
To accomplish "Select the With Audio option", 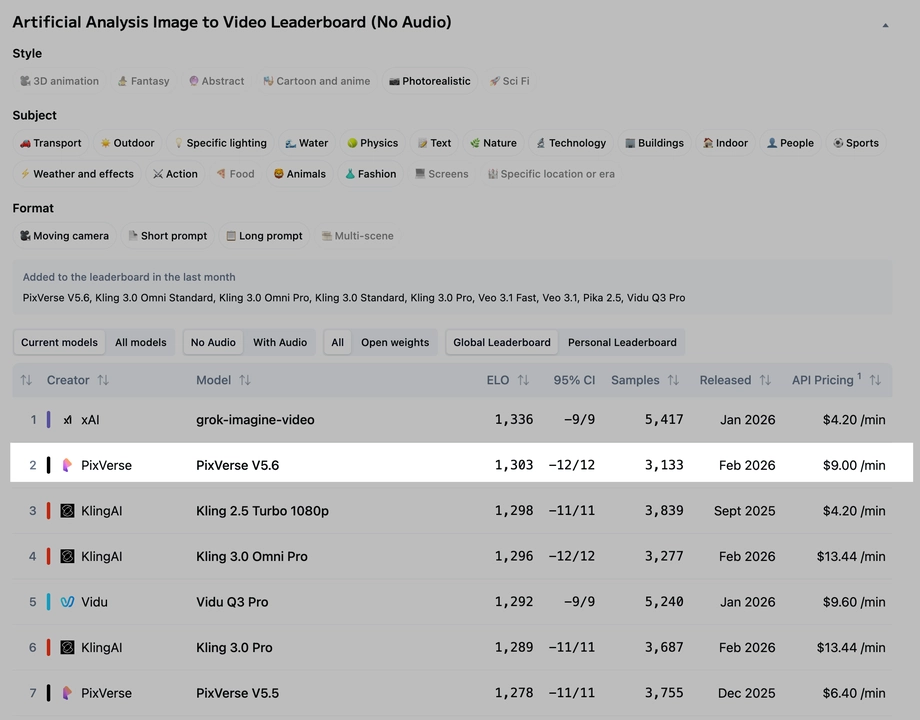I will click(280, 342).
